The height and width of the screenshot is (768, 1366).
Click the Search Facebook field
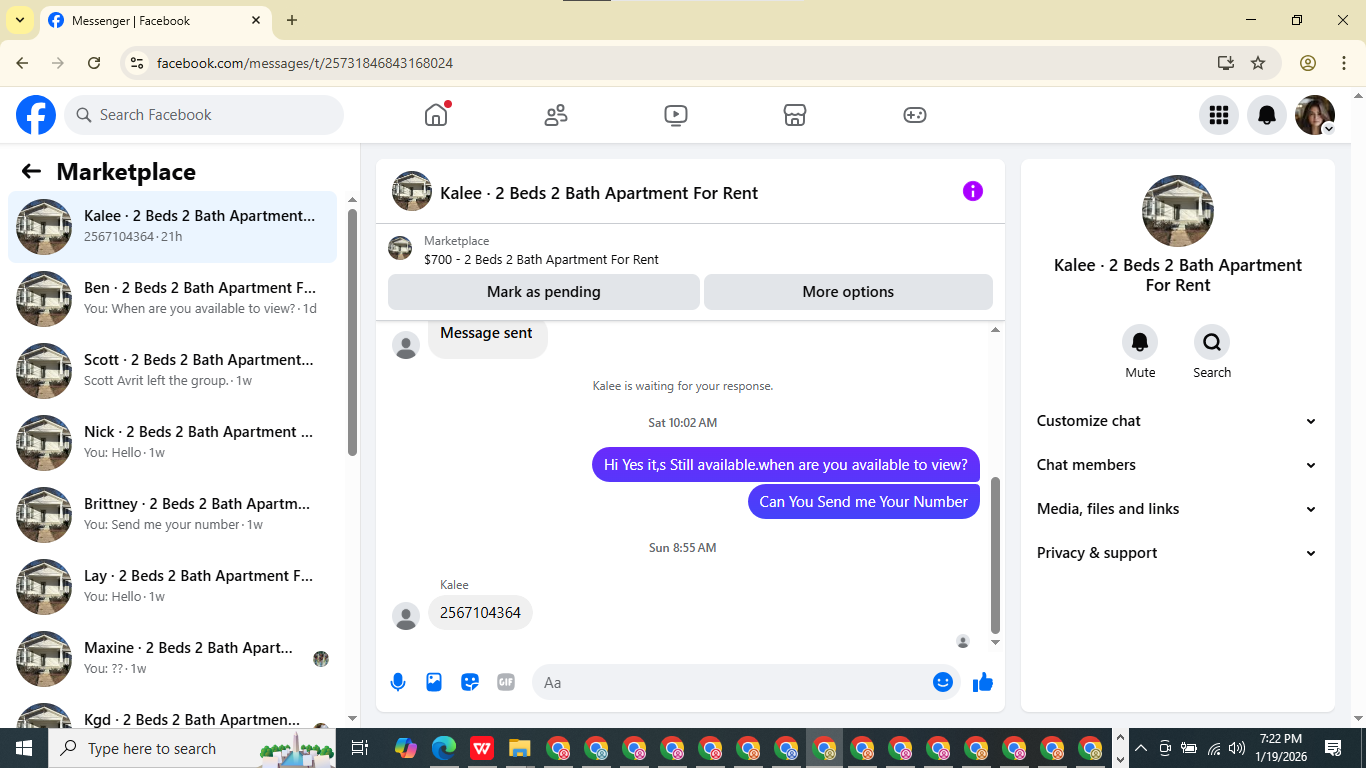pos(204,115)
